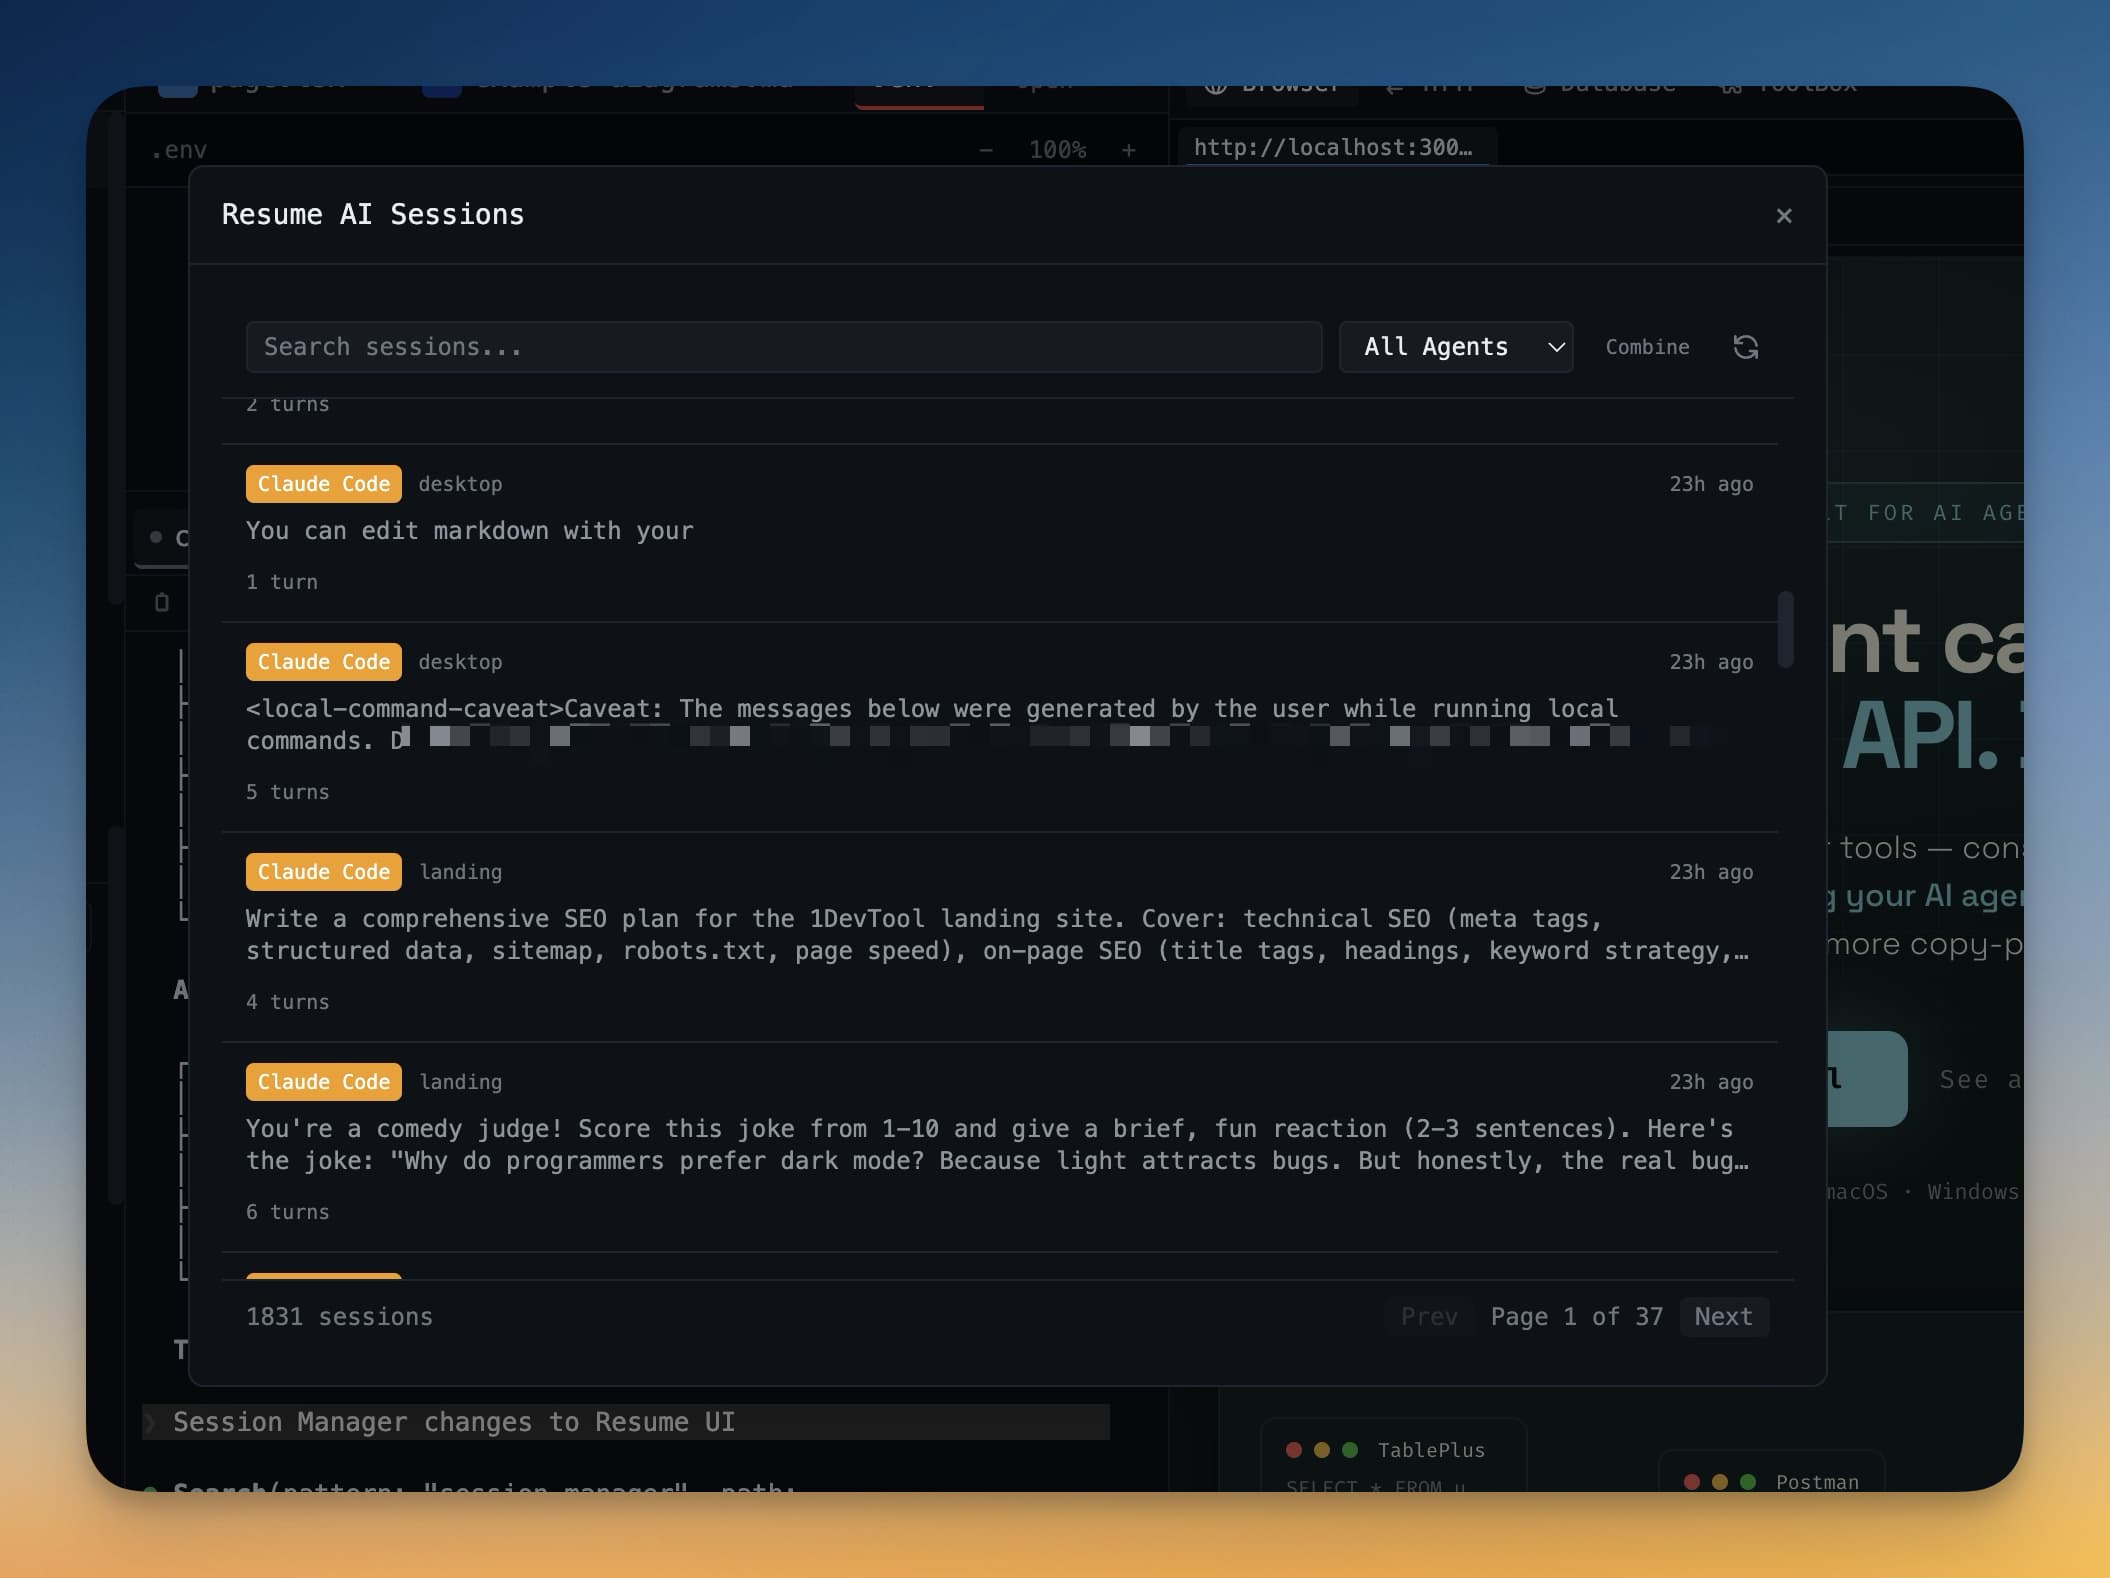The height and width of the screenshot is (1578, 2110).
Task: Click the Search sessions input field
Action: pyautogui.click(x=784, y=347)
